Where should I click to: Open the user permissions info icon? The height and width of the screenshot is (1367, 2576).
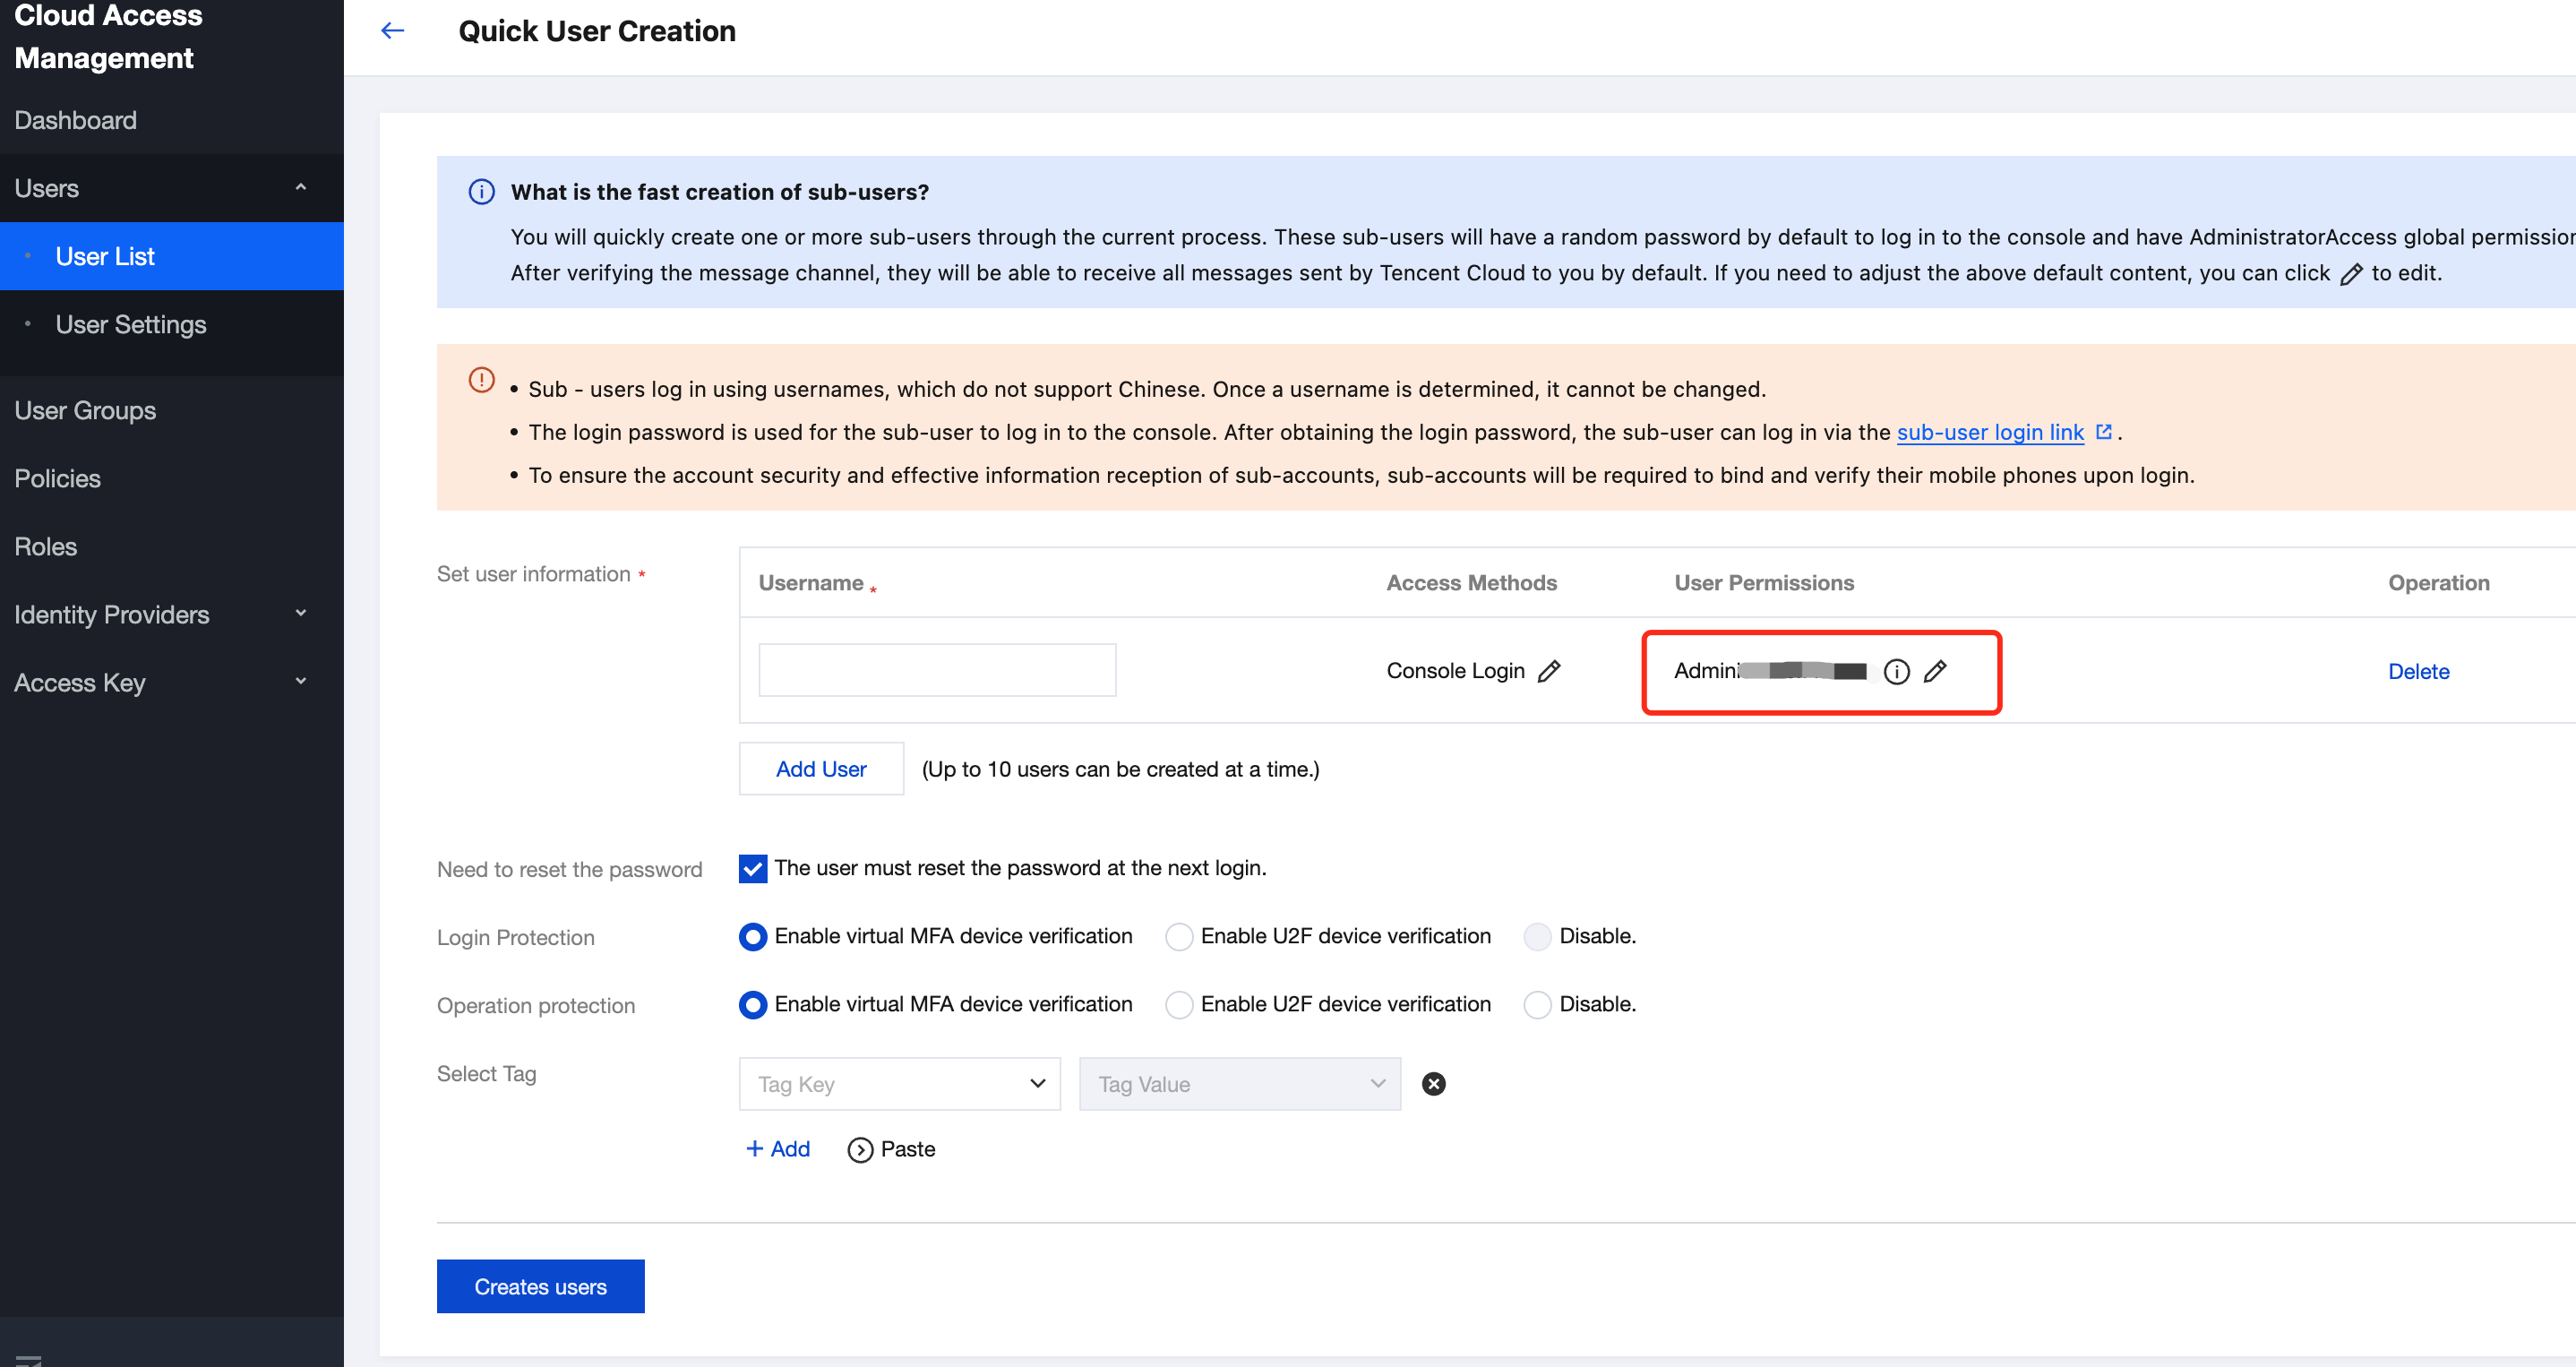[x=1896, y=671]
